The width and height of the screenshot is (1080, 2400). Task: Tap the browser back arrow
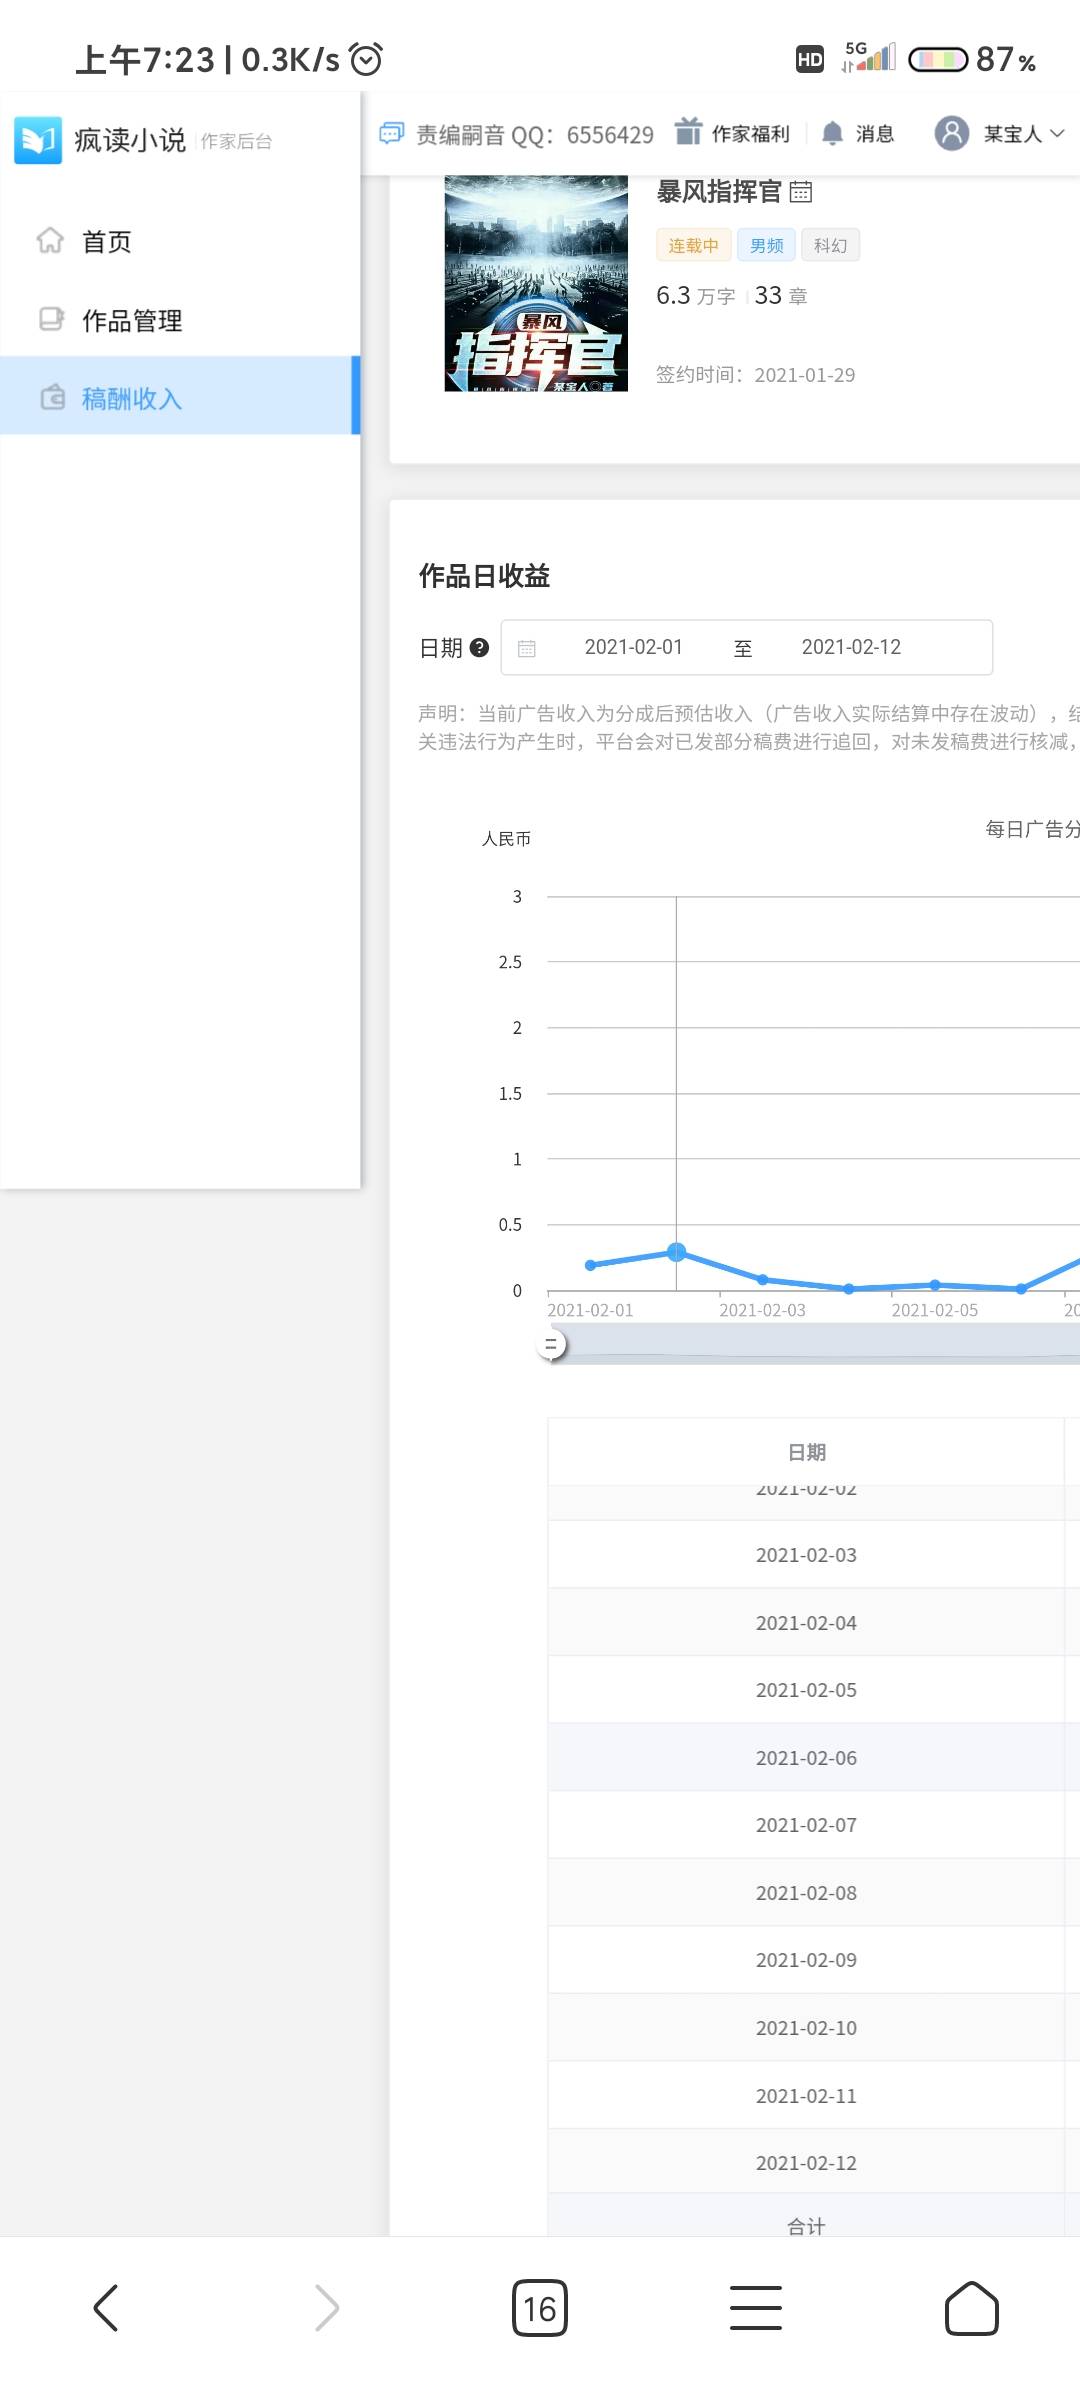[106, 2308]
